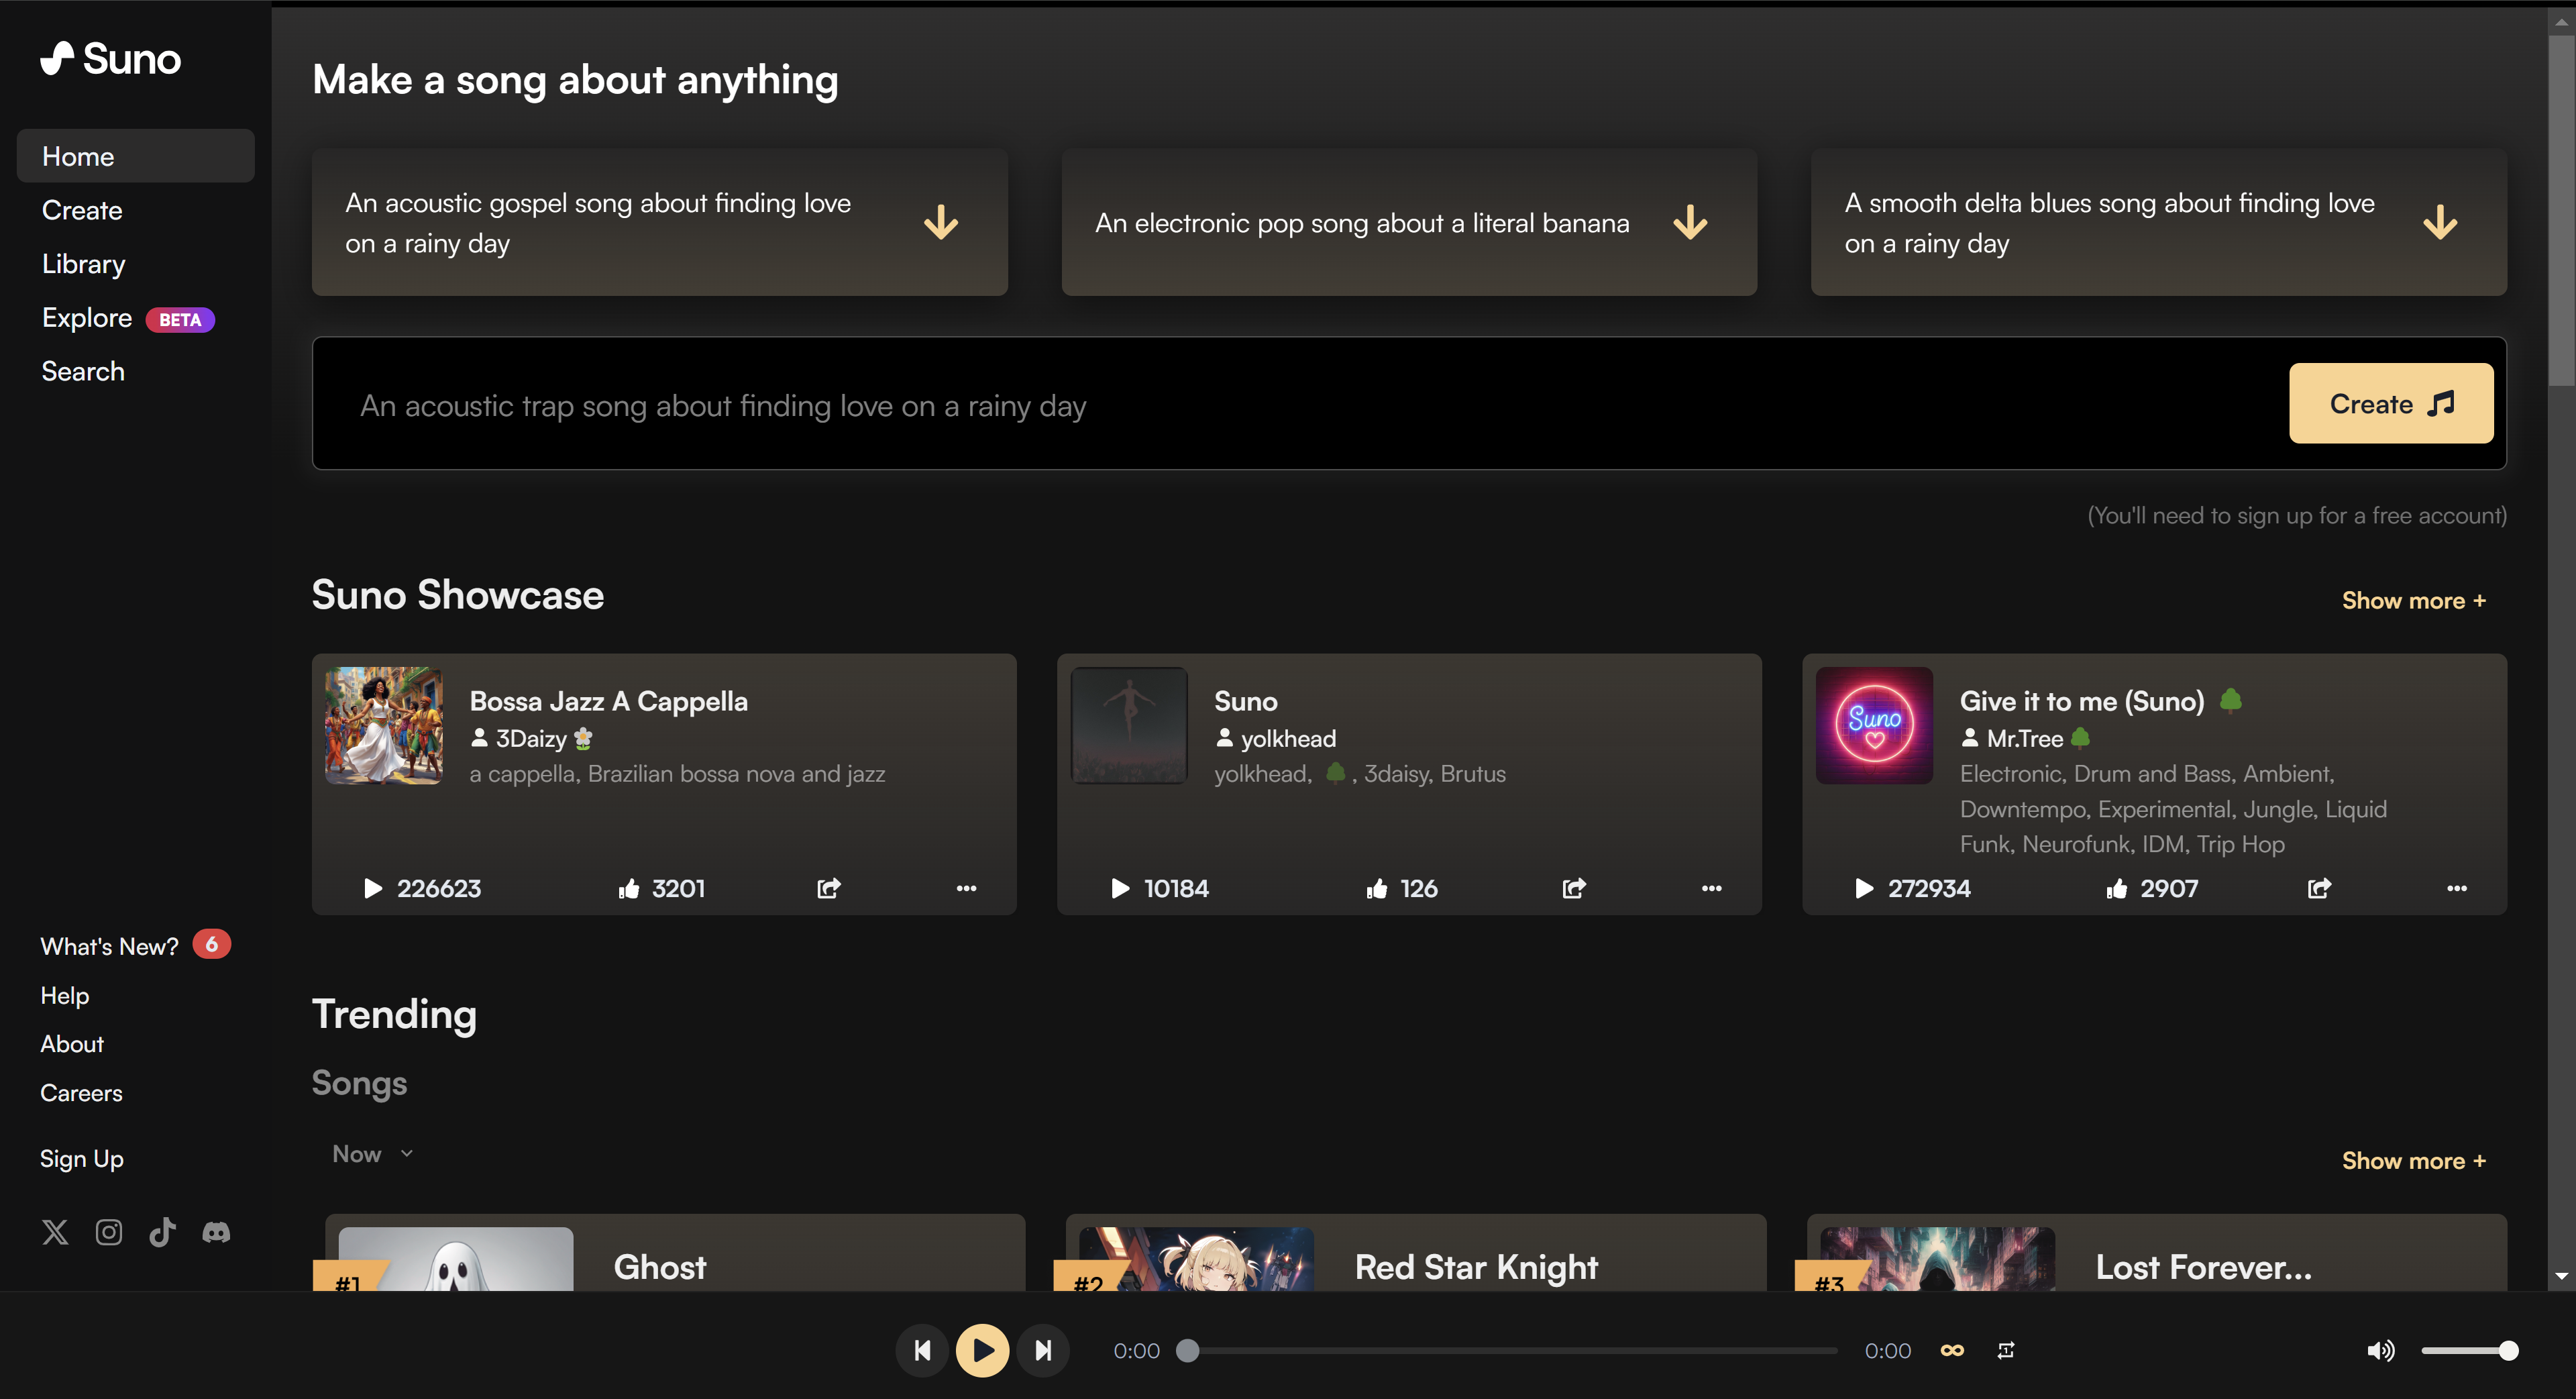
Task: Open Search from the sidebar
Action: pyautogui.click(x=83, y=371)
